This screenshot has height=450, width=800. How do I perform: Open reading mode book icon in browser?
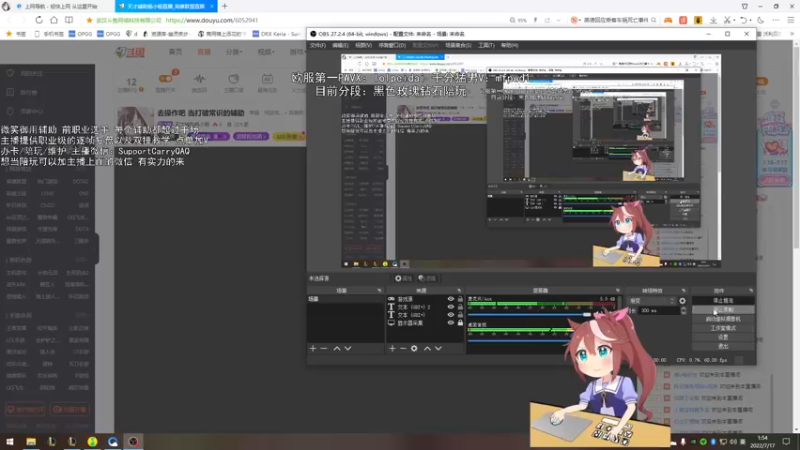[x=69, y=20]
